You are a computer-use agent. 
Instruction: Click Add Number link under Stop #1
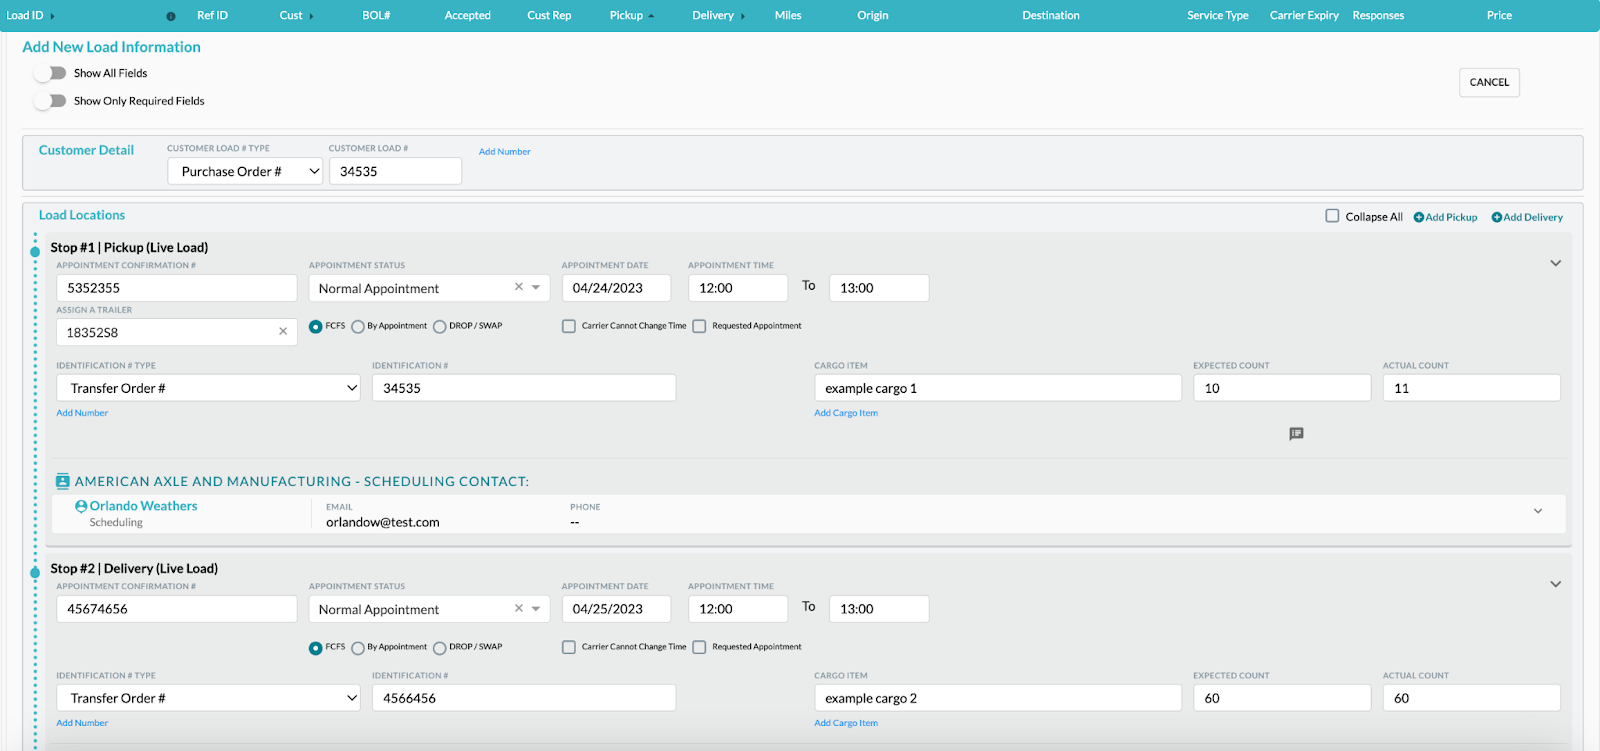pos(82,413)
